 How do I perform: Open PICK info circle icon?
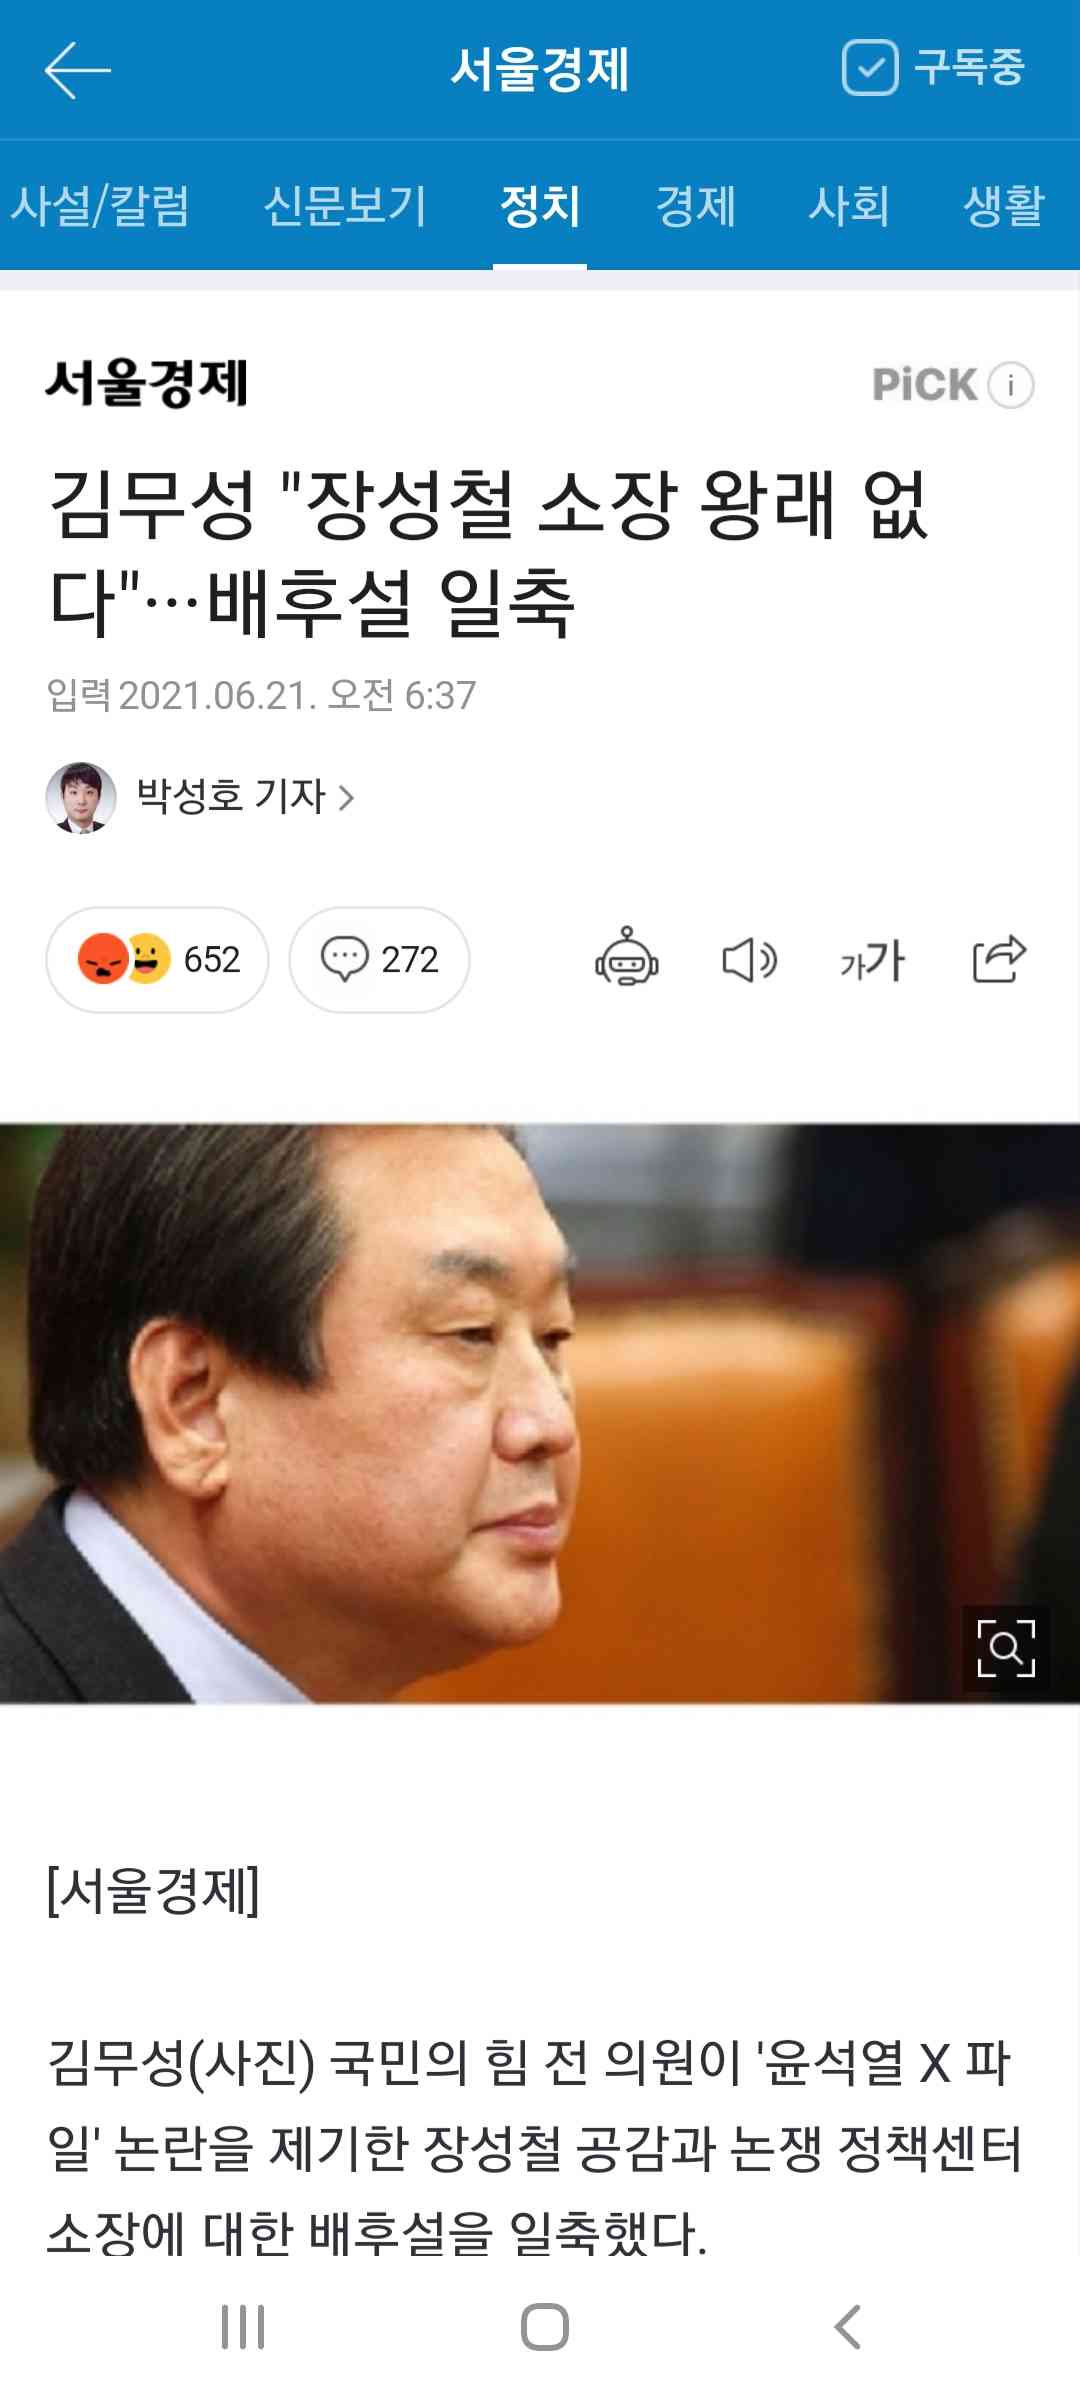click(x=1011, y=385)
